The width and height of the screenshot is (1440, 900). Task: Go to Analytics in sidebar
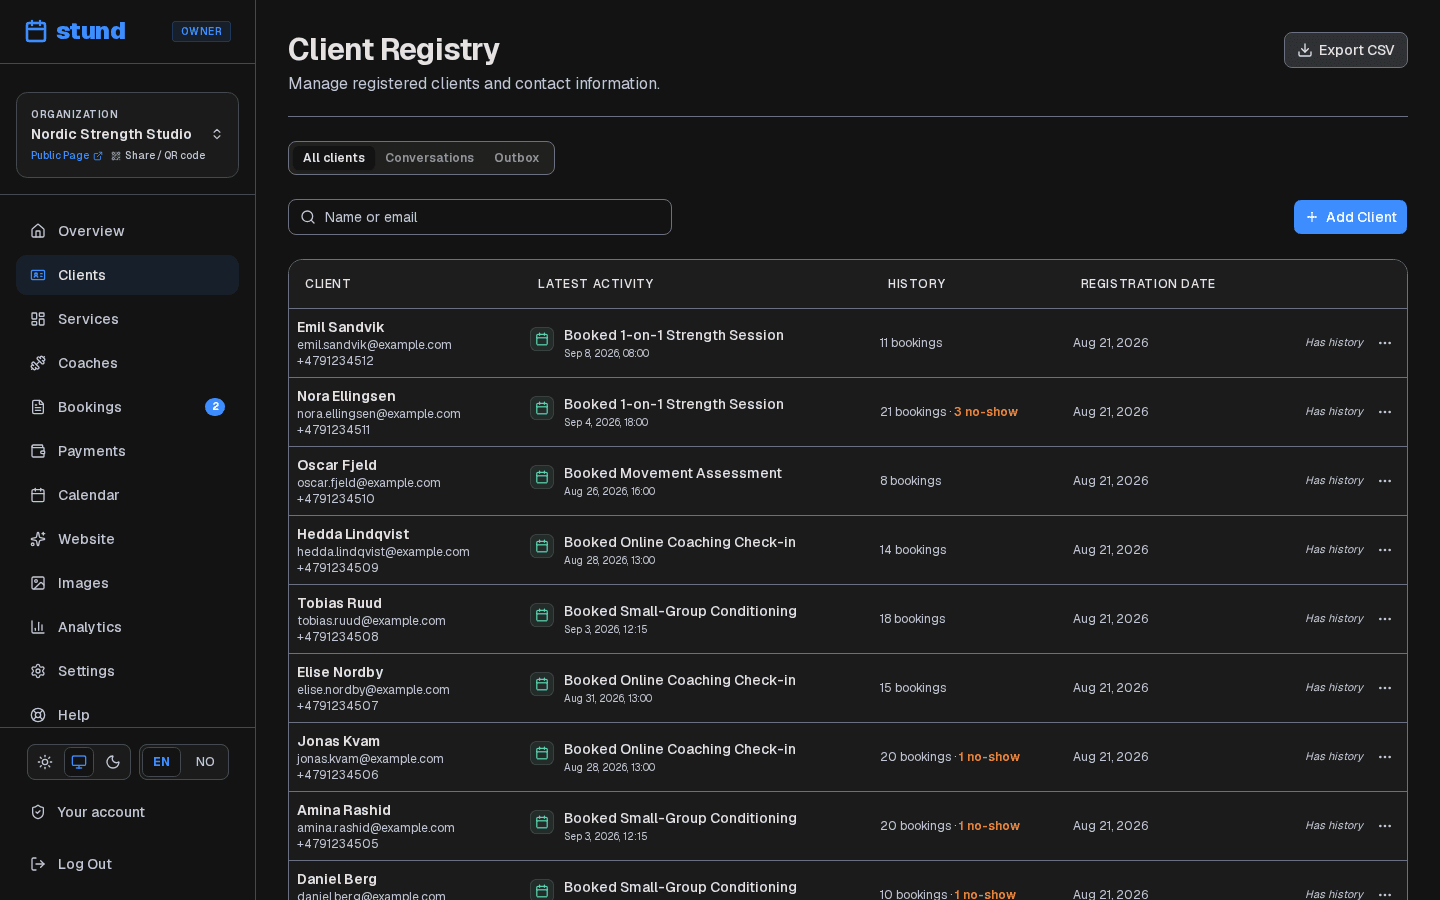click(127, 627)
